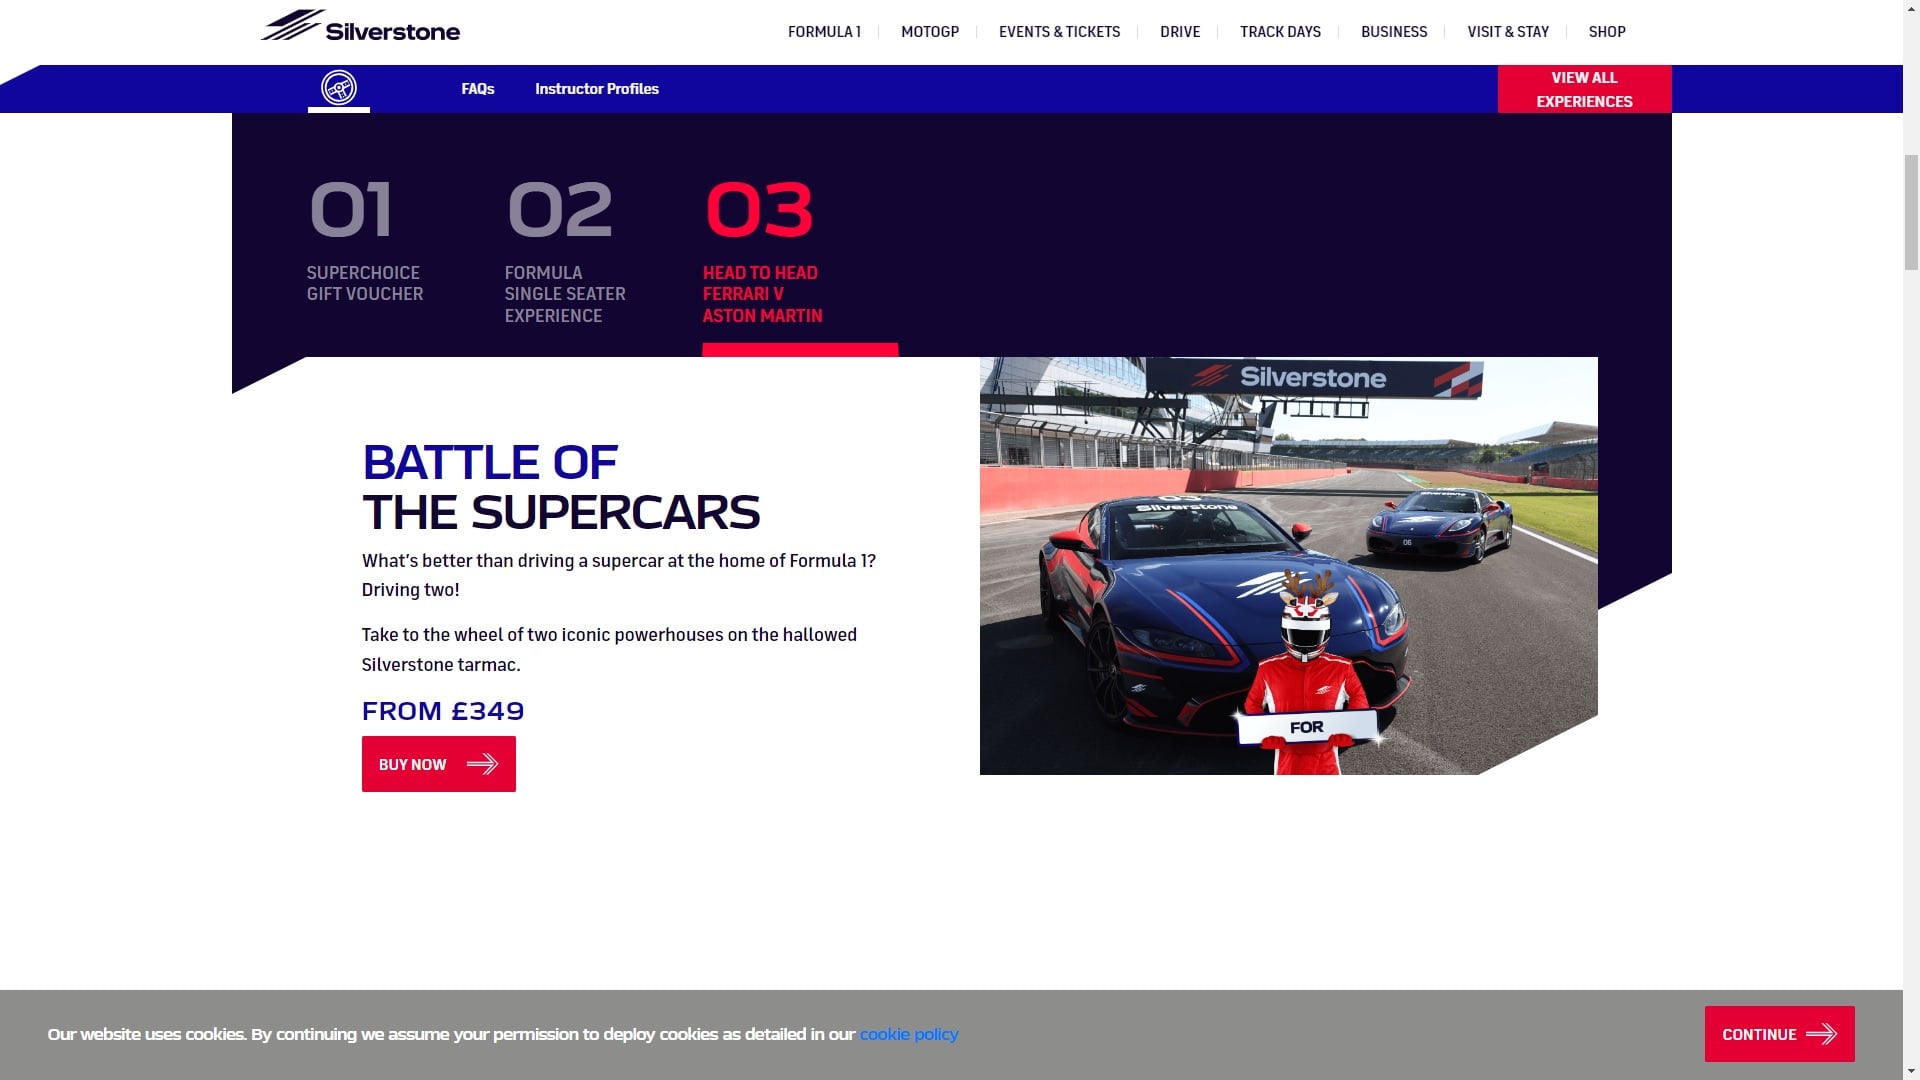Click View All Experiences button
1920x1080 pixels.
(1584, 89)
